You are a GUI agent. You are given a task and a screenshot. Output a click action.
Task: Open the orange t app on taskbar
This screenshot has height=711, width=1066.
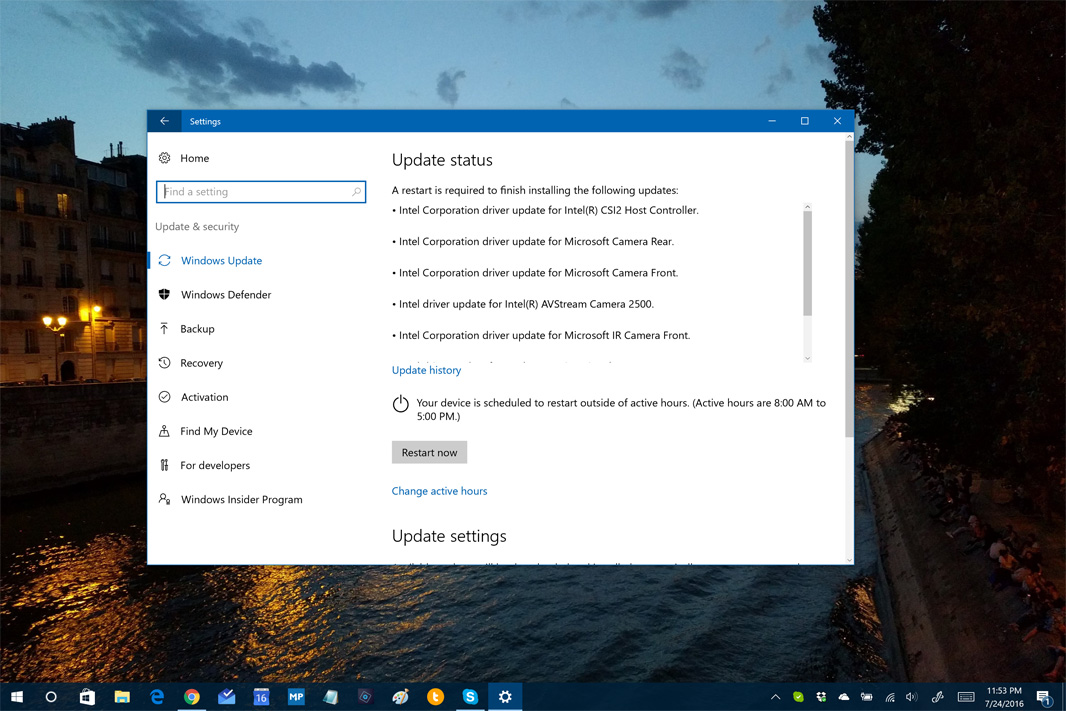pos(435,697)
